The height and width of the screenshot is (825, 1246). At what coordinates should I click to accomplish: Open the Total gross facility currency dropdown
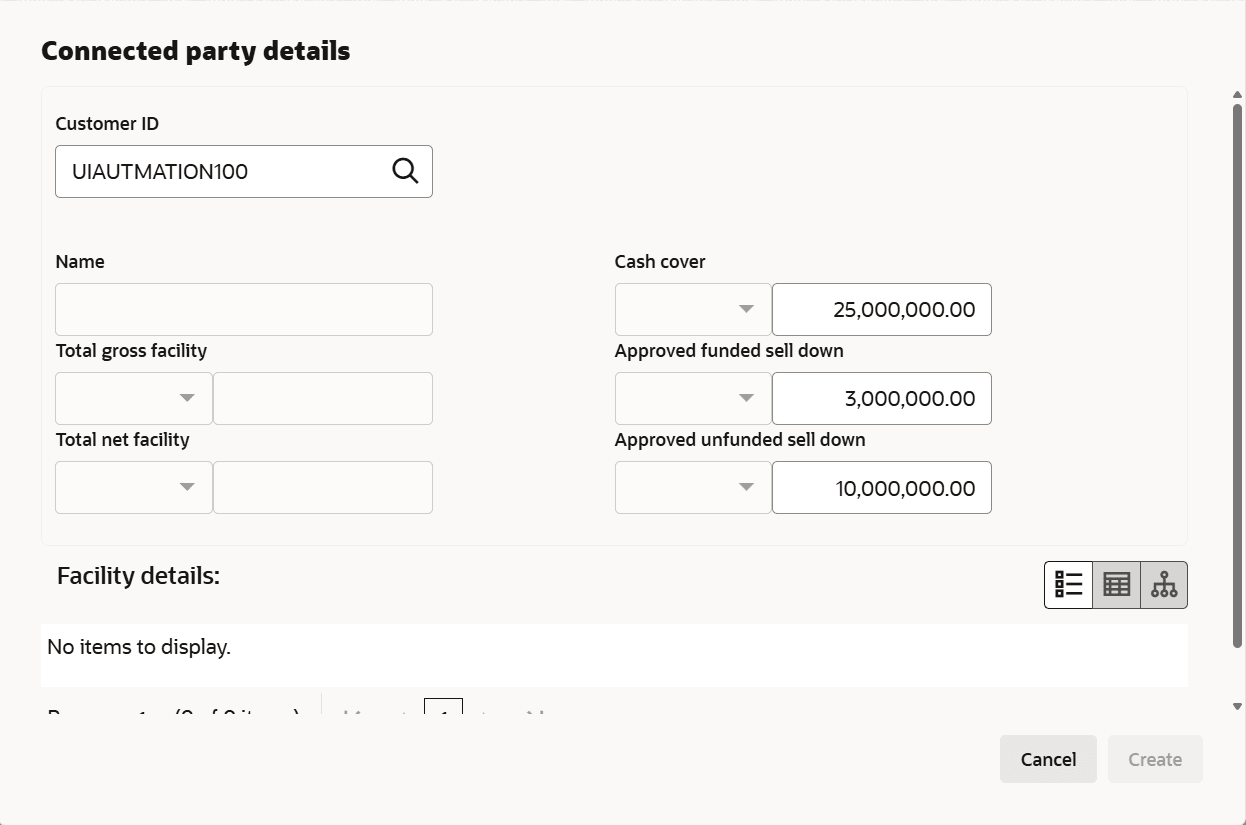(134, 398)
